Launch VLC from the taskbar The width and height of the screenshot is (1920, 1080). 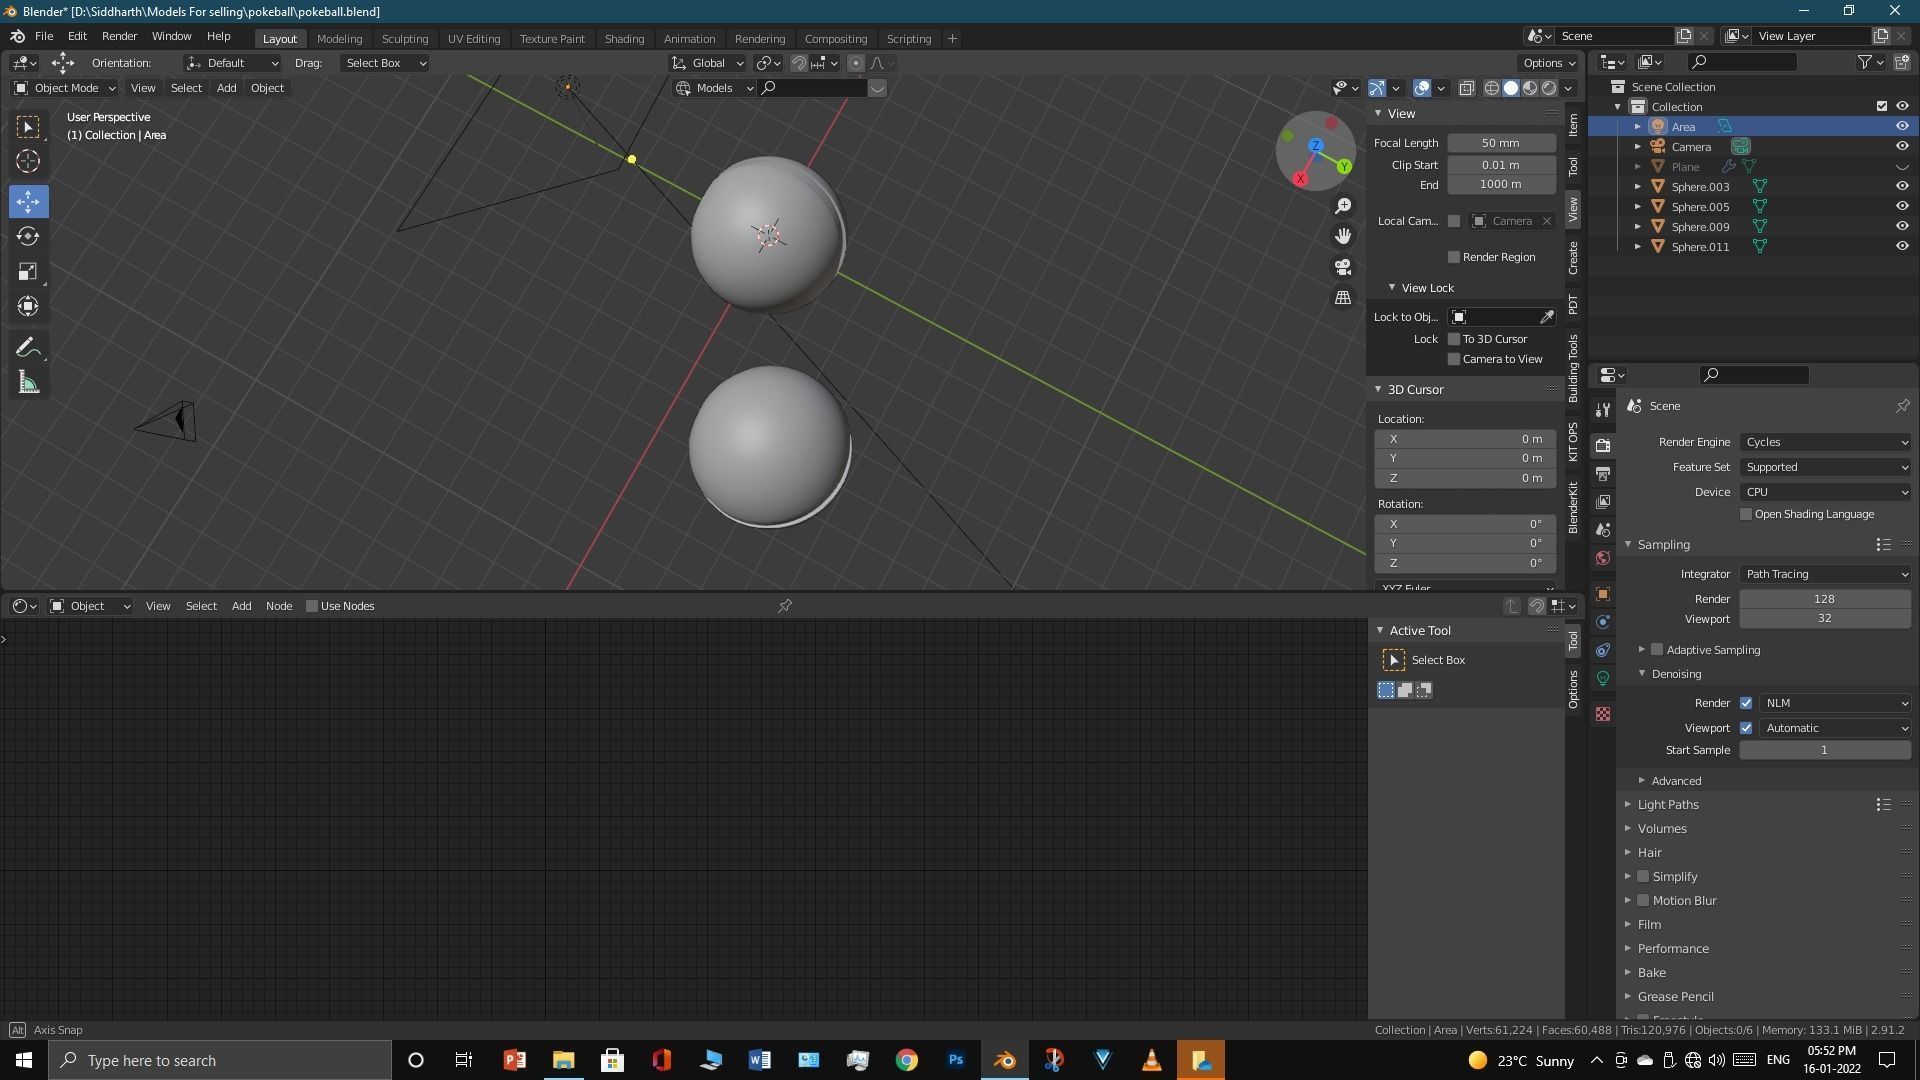1151,1060
